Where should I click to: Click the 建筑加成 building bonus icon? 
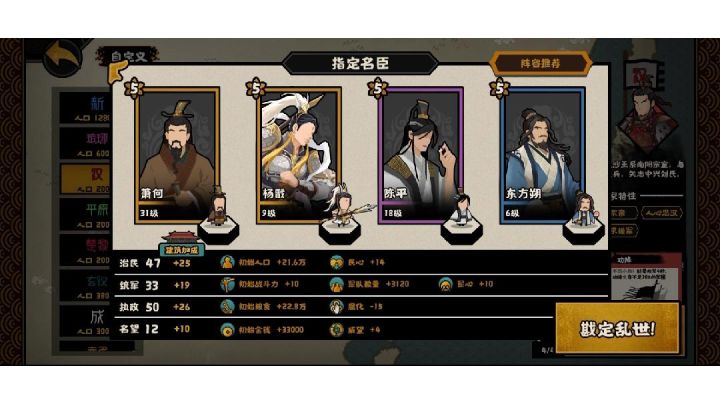click(x=181, y=244)
